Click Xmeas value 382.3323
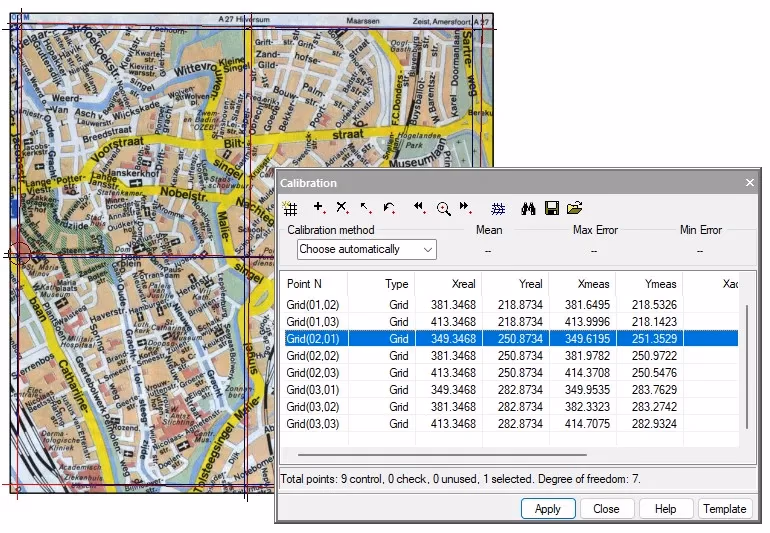This screenshot has height=533, width=770. (x=587, y=407)
